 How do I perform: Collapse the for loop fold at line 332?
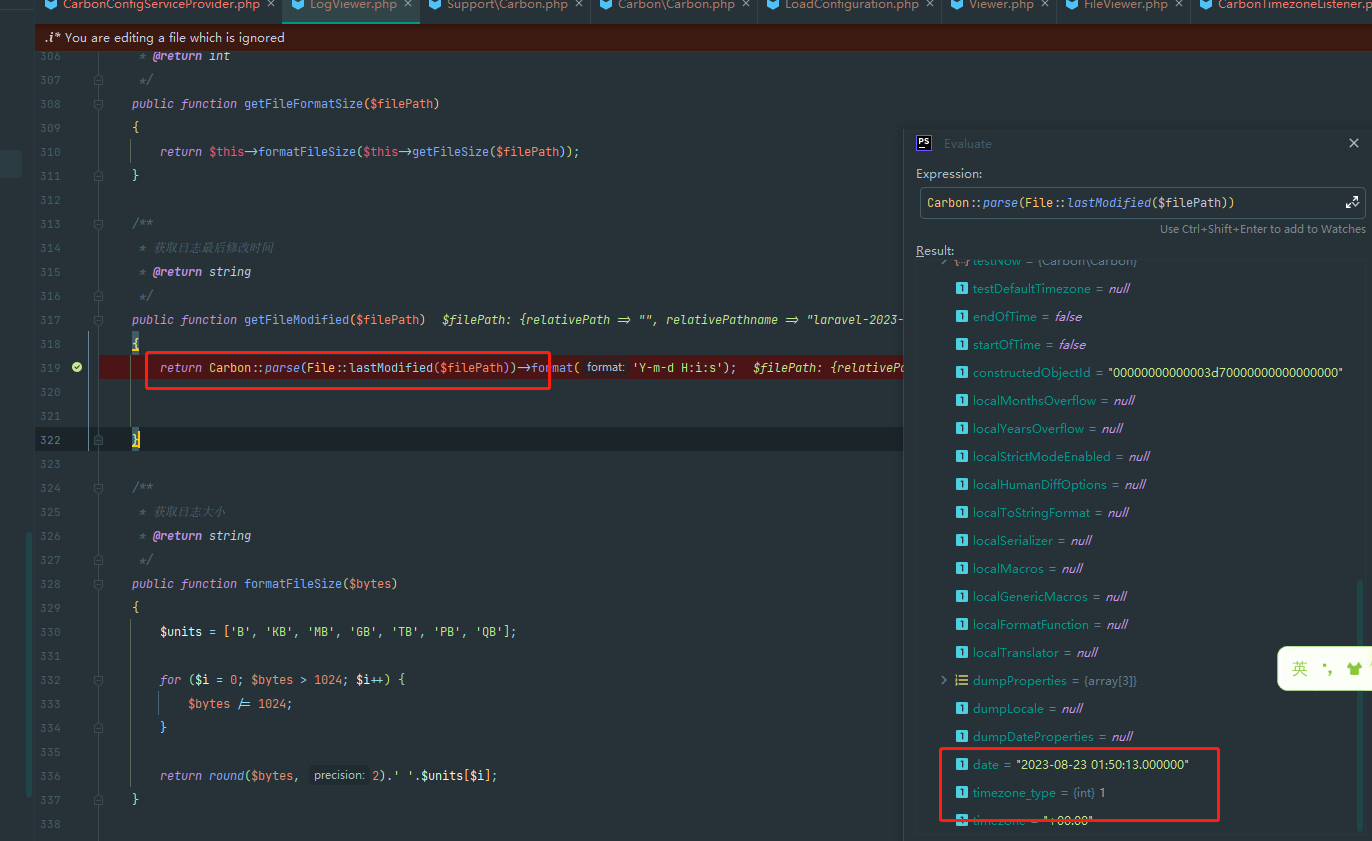point(98,680)
